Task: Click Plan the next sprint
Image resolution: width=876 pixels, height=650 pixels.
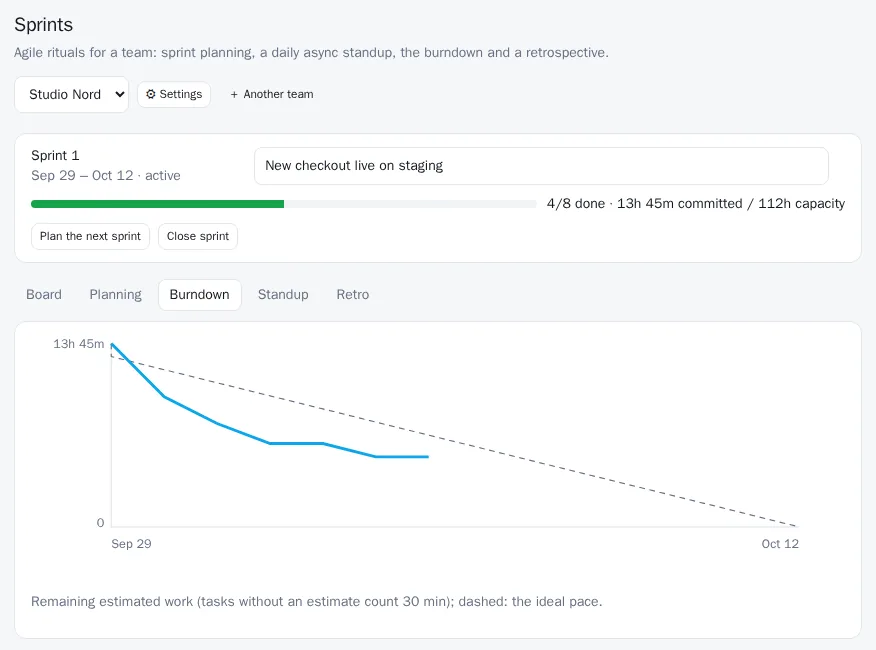Action: (x=91, y=236)
